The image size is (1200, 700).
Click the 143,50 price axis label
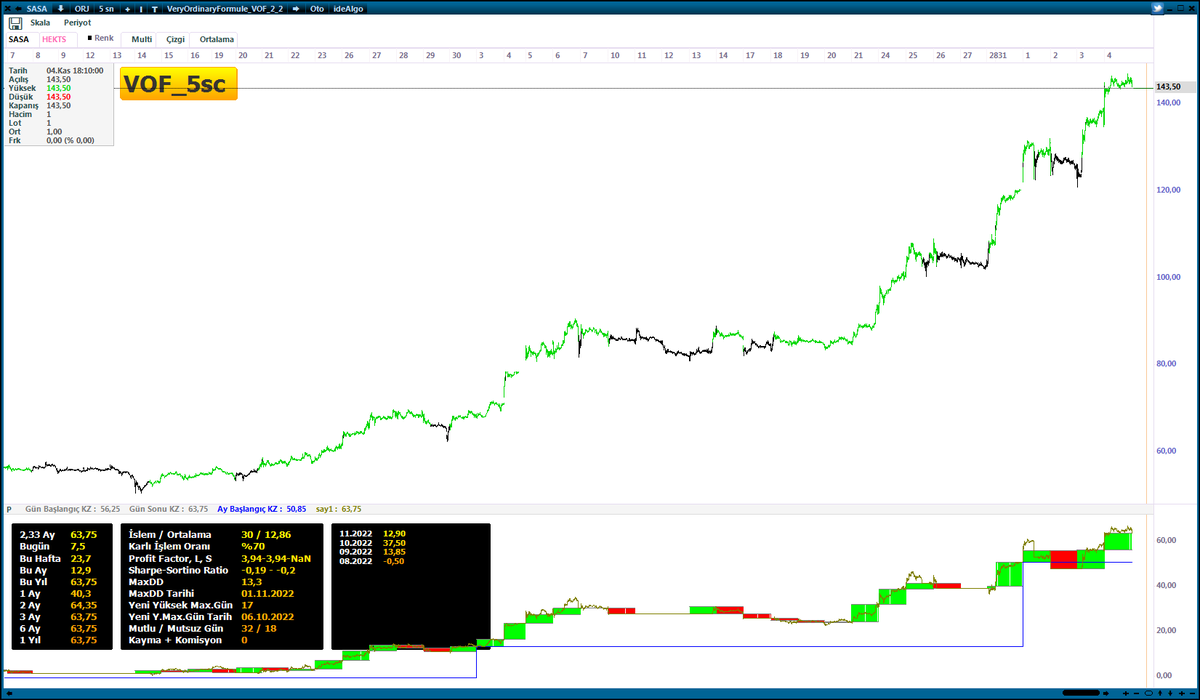pyautogui.click(x=1168, y=87)
